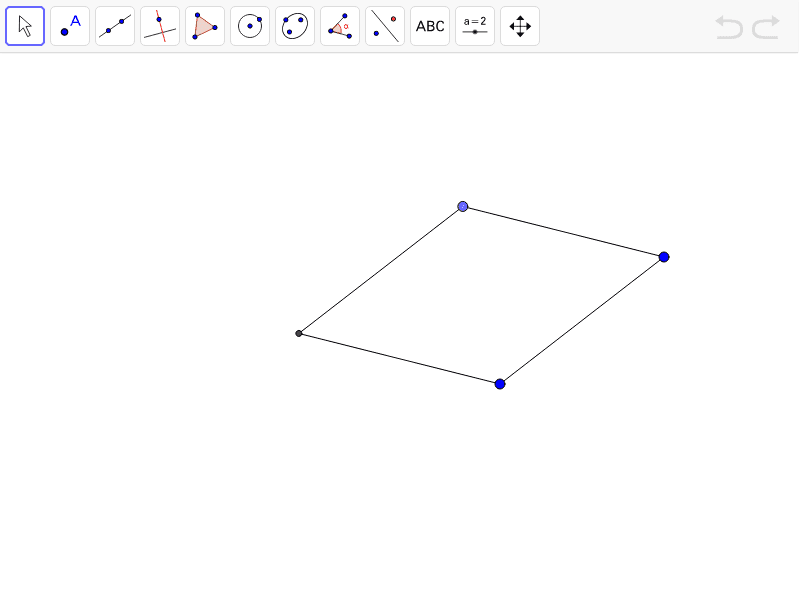Select the Move arrow tool

point(25,26)
